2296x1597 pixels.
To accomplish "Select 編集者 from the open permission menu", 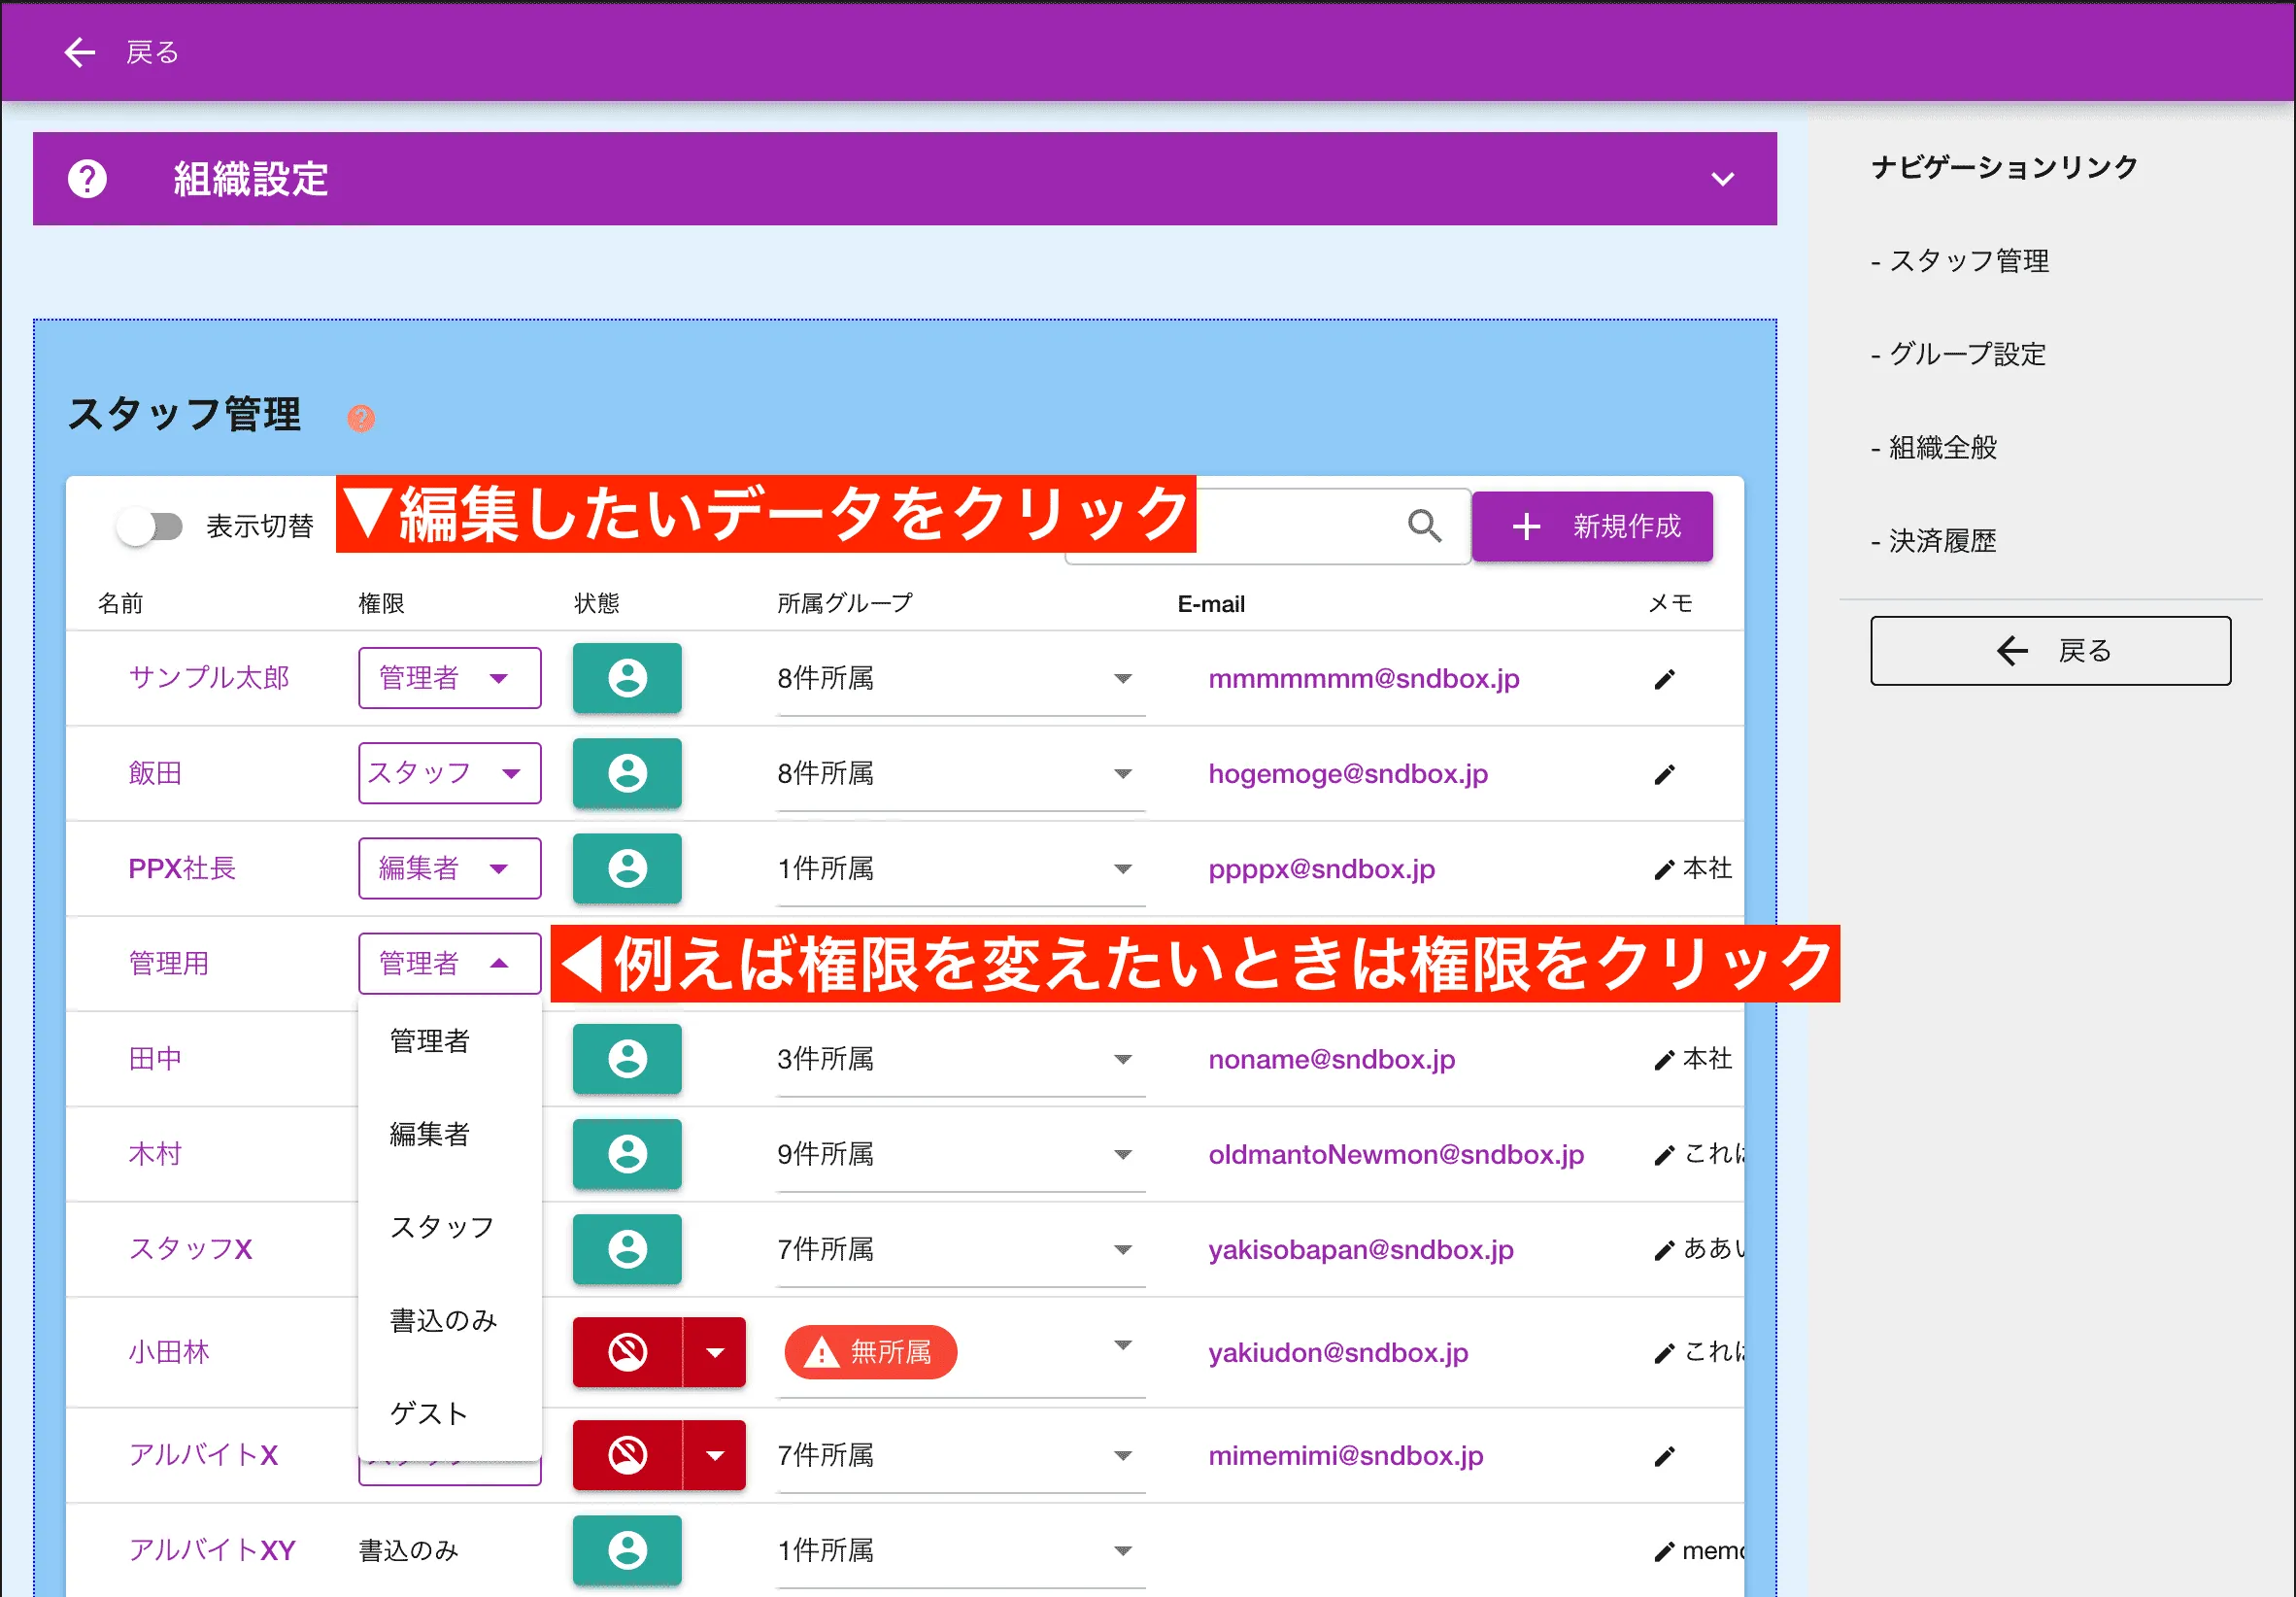I will [428, 1133].
